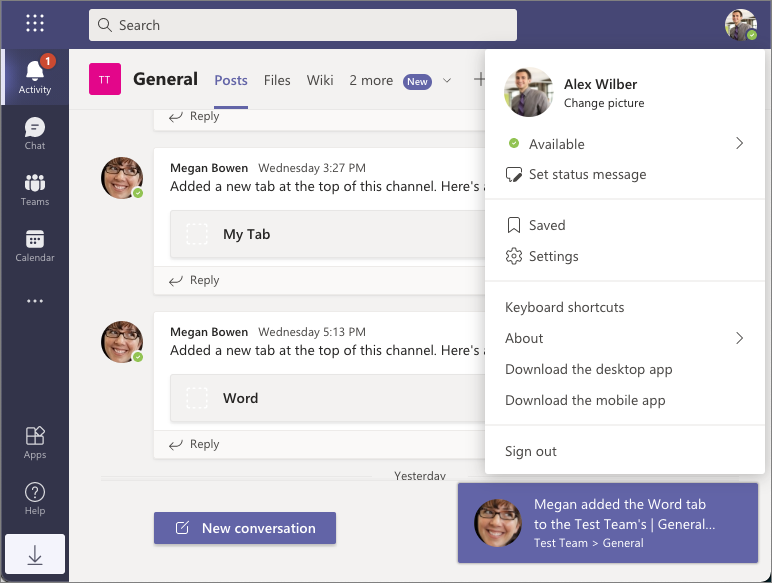Click in the Search box
The width and height of the screenshot is (772, 583).
click(303, 25)
